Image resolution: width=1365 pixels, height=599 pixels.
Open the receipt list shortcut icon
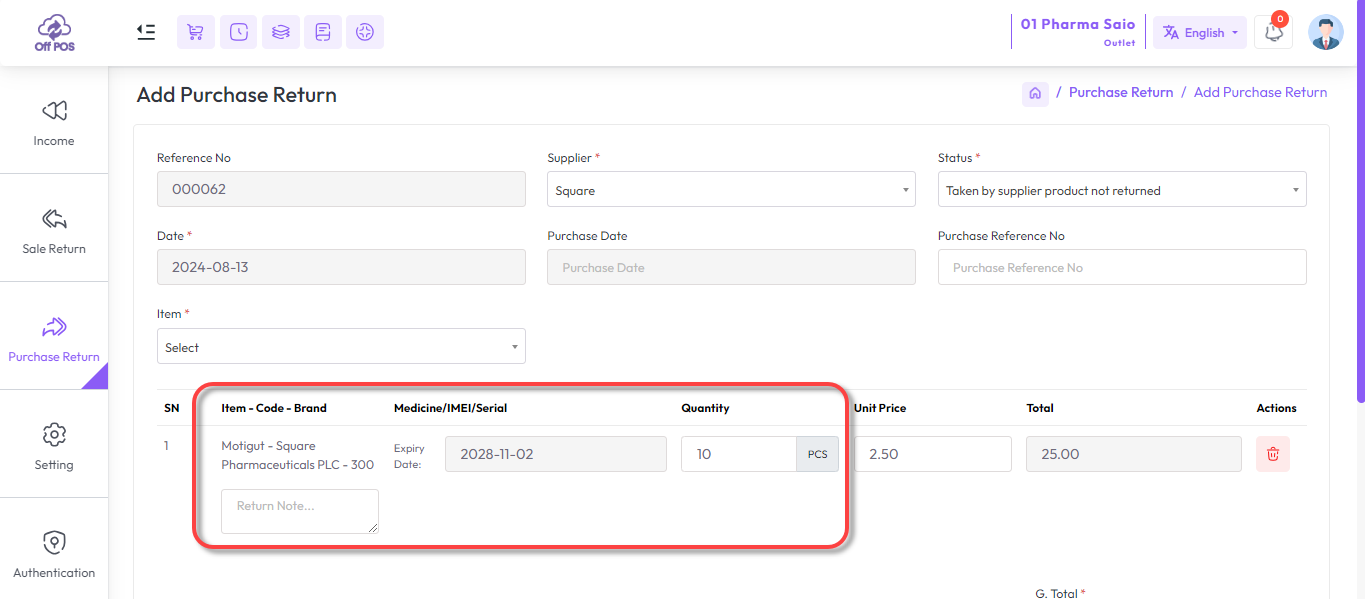[x=323, y=32]
